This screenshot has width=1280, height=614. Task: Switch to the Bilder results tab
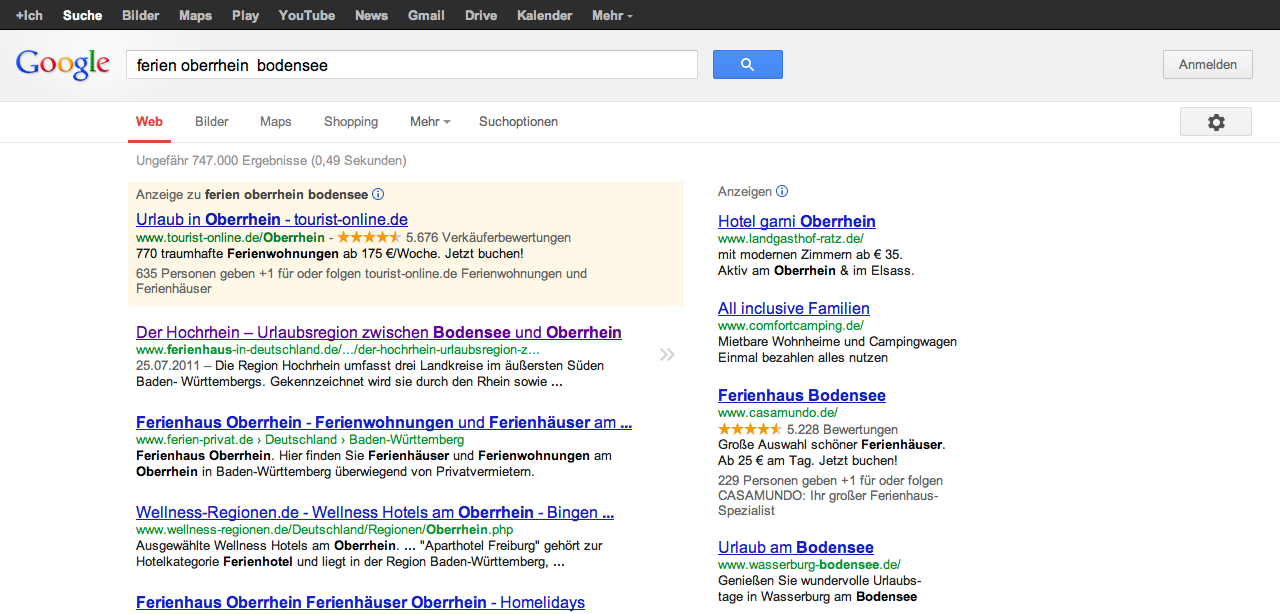tap(212, 122)
